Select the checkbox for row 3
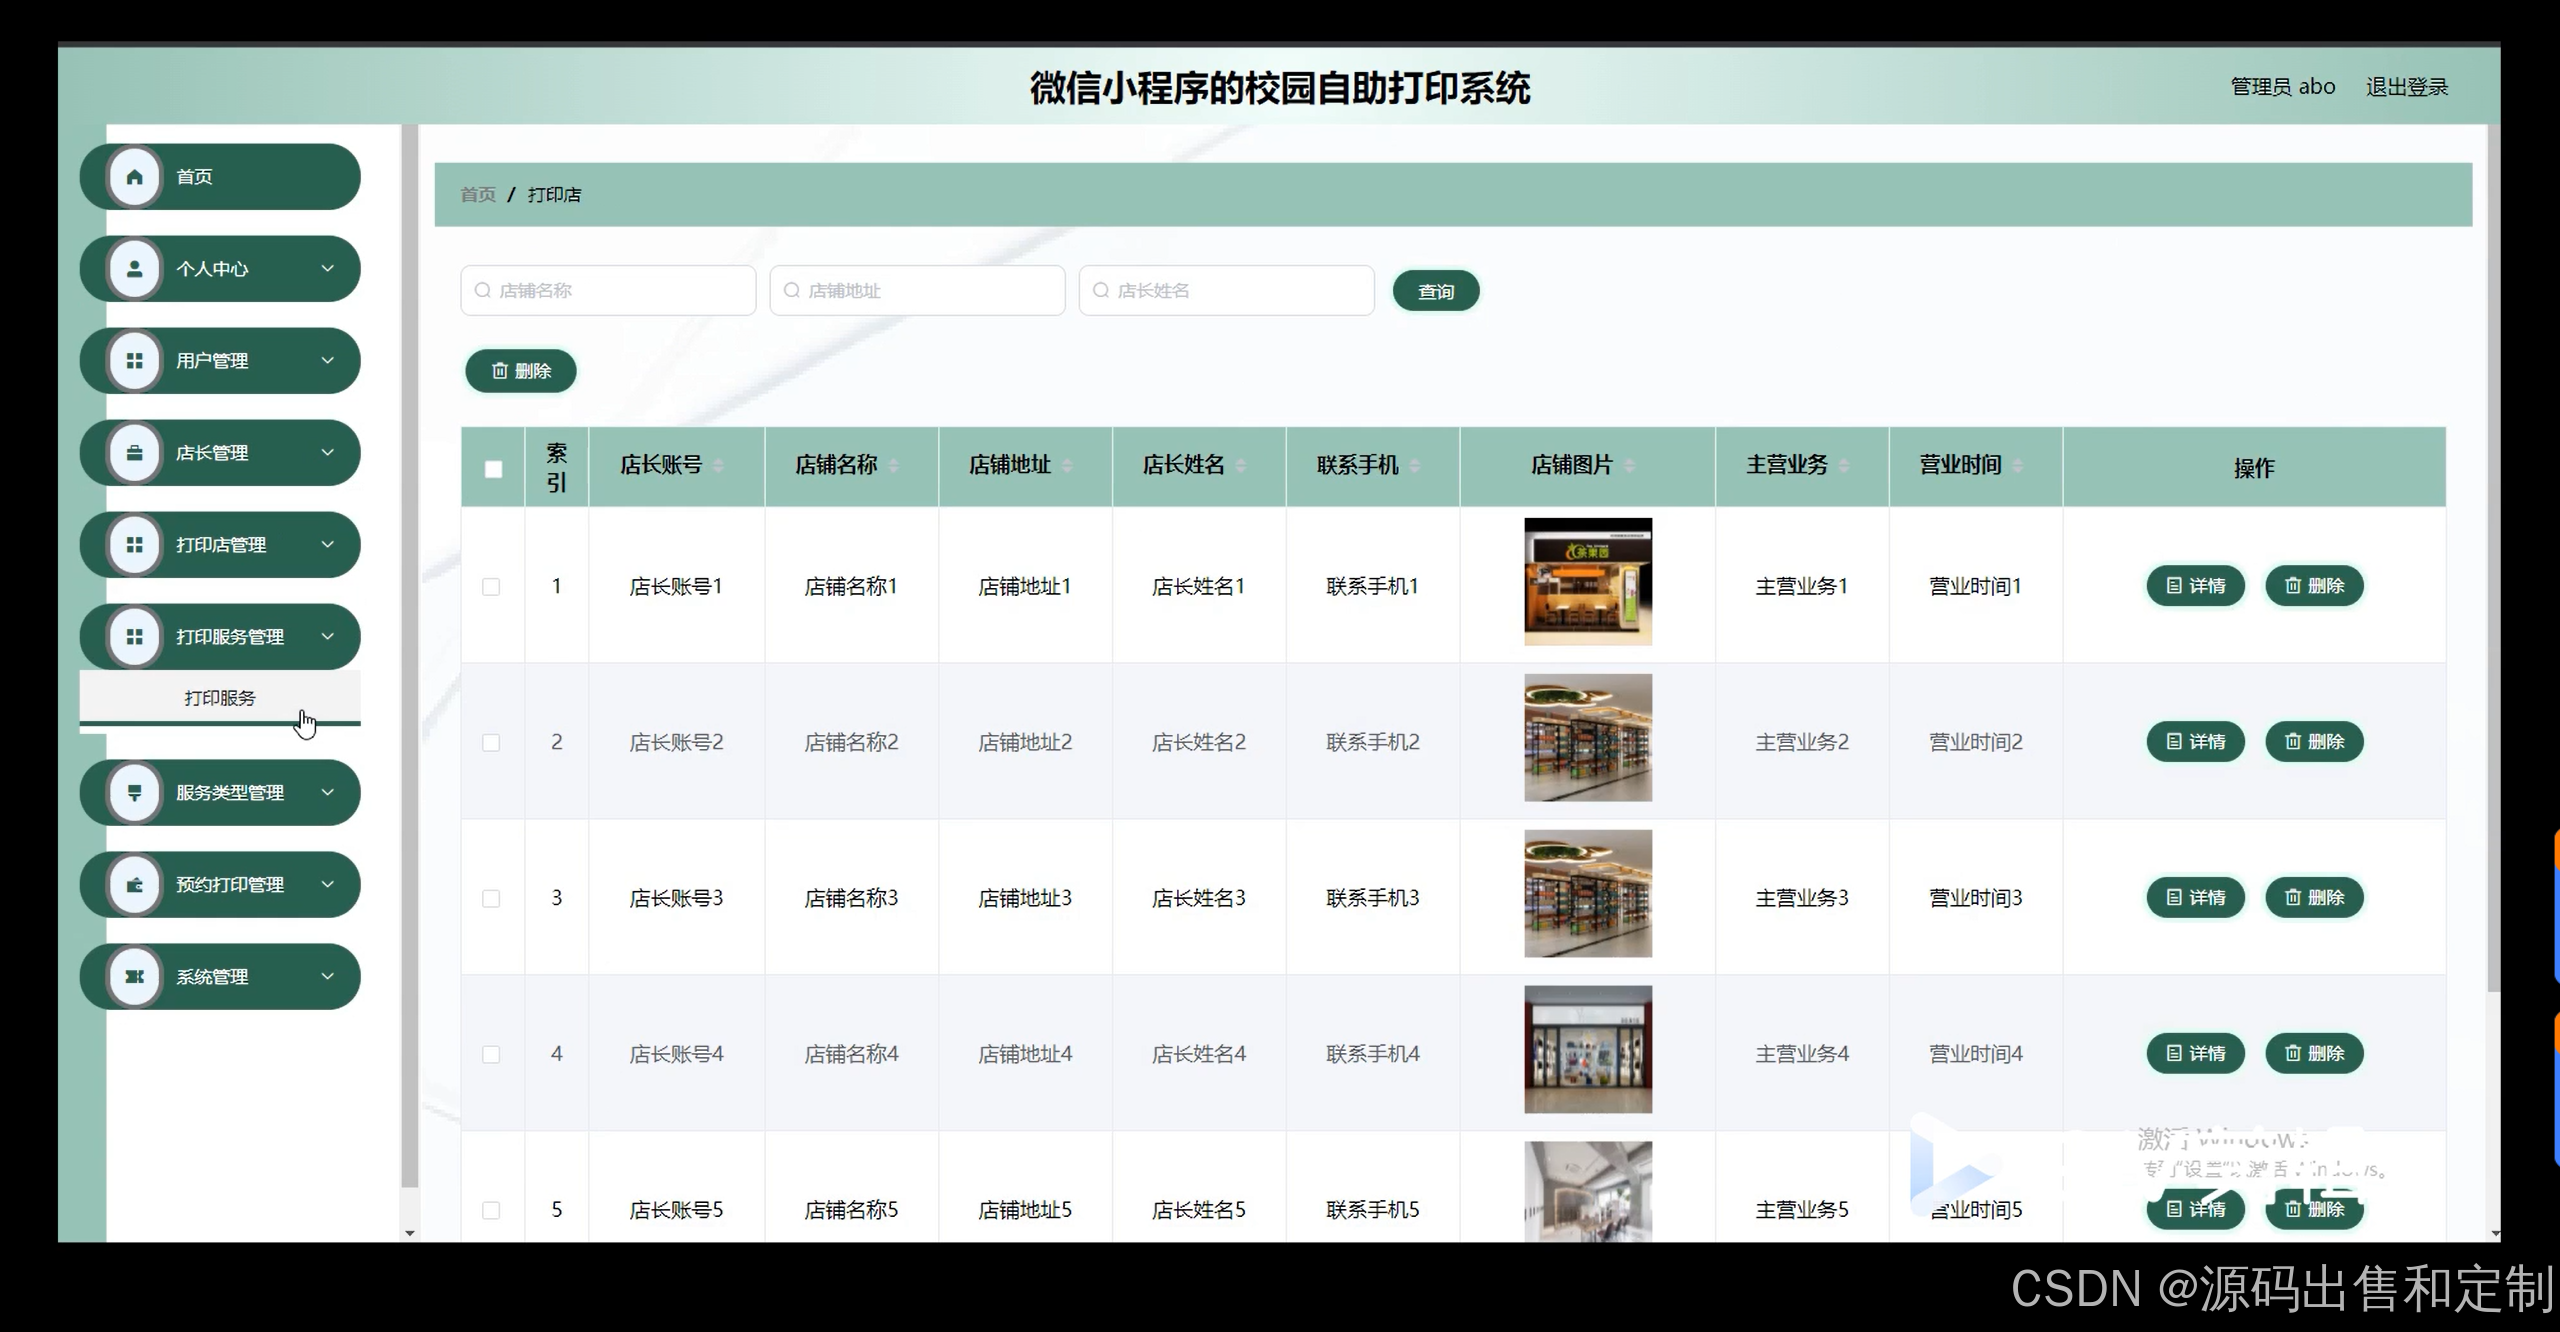The image size is (2560, 1332). pyautogui.click(x=491, y=899)
